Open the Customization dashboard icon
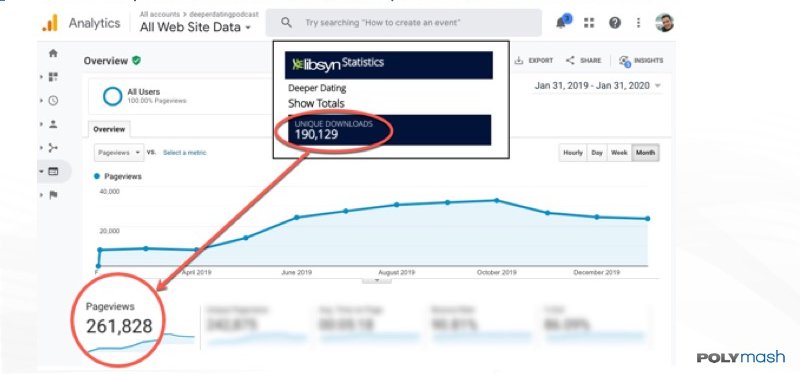 (x=53, y=77)
